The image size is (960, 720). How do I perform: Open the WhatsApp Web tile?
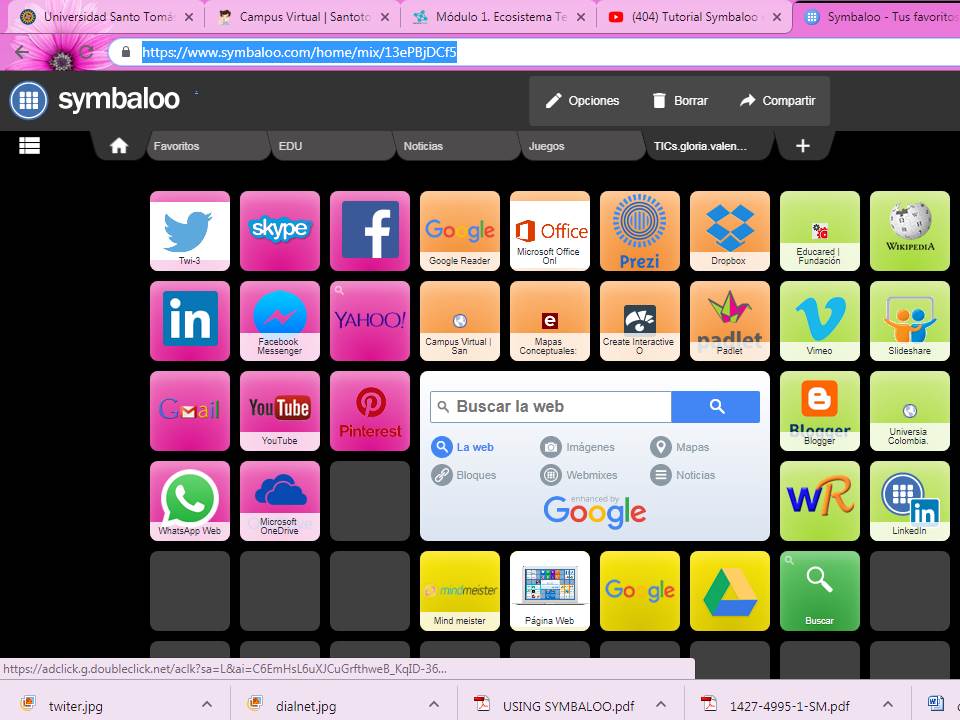pos(190,501)
